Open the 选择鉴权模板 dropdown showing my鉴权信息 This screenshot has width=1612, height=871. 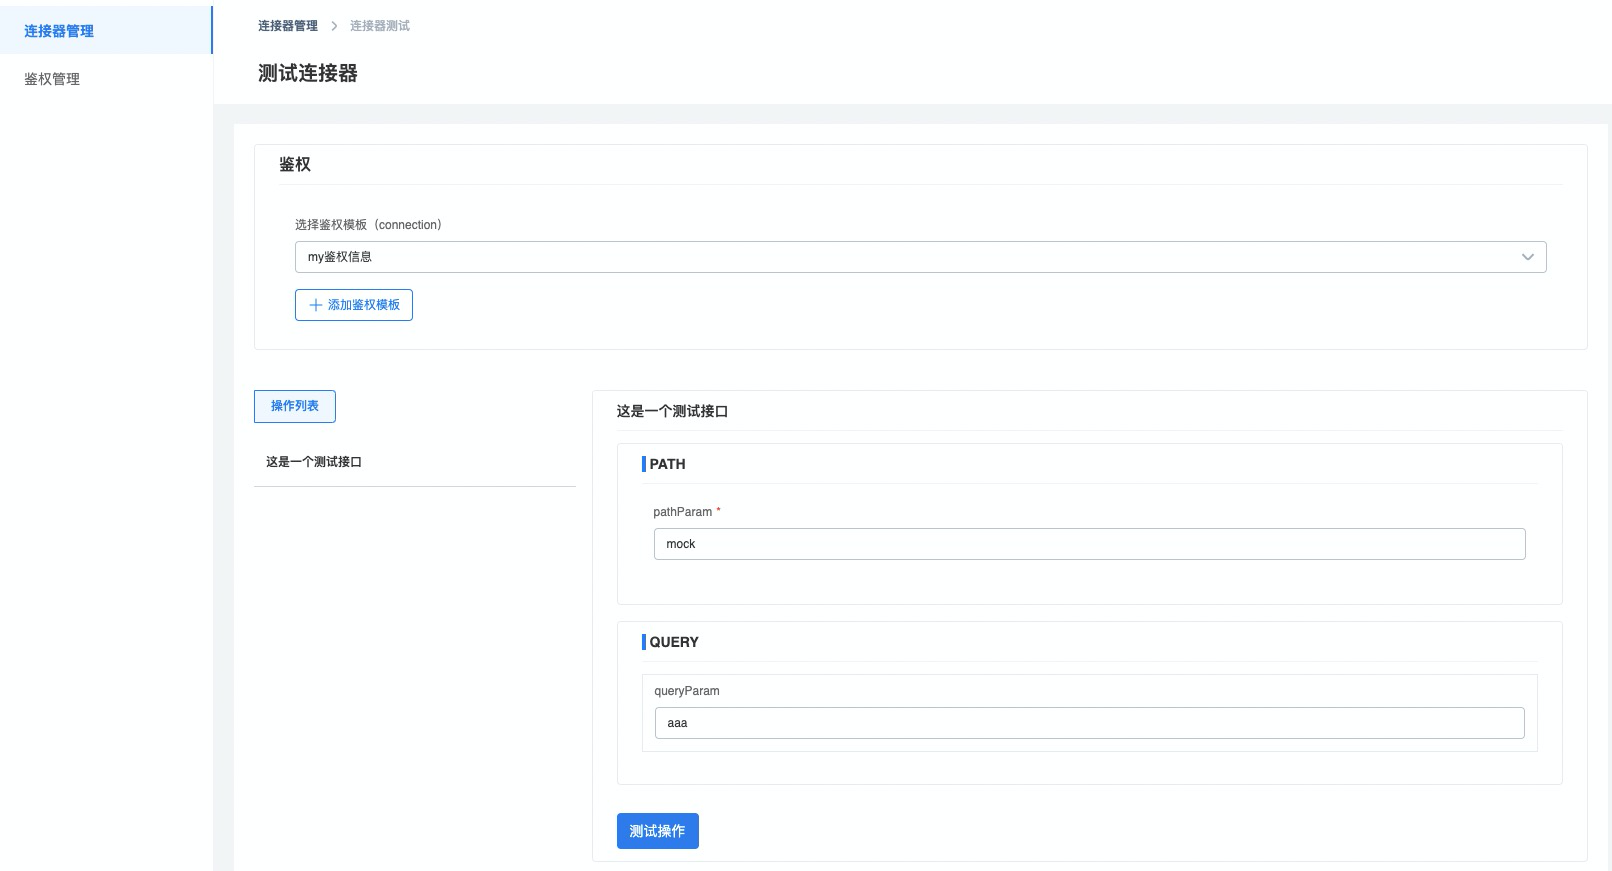tap(900, 257)
